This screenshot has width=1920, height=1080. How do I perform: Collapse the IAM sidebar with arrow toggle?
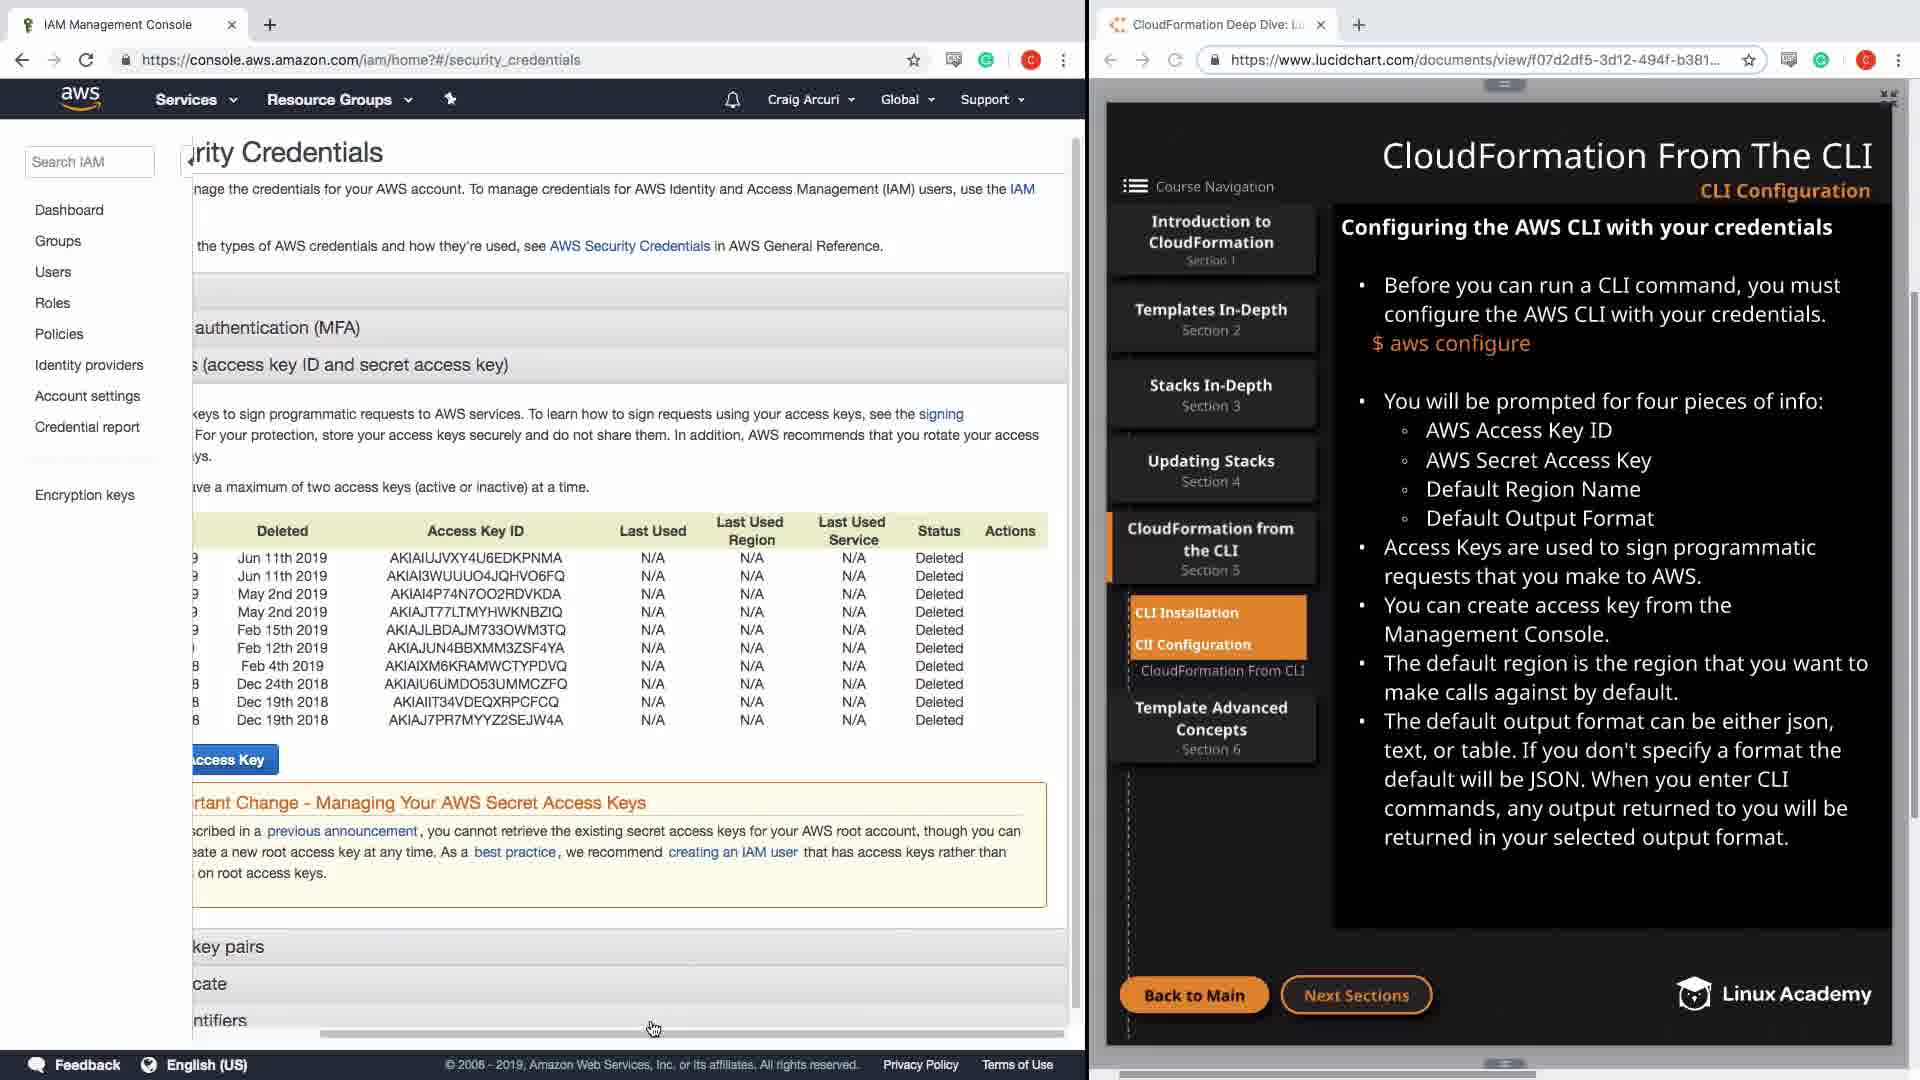coord(188,161)
